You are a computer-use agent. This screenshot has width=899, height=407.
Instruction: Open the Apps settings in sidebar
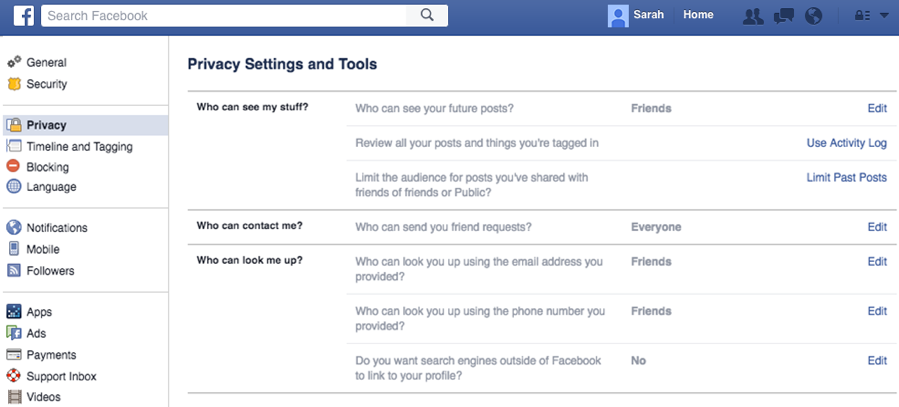39,312
